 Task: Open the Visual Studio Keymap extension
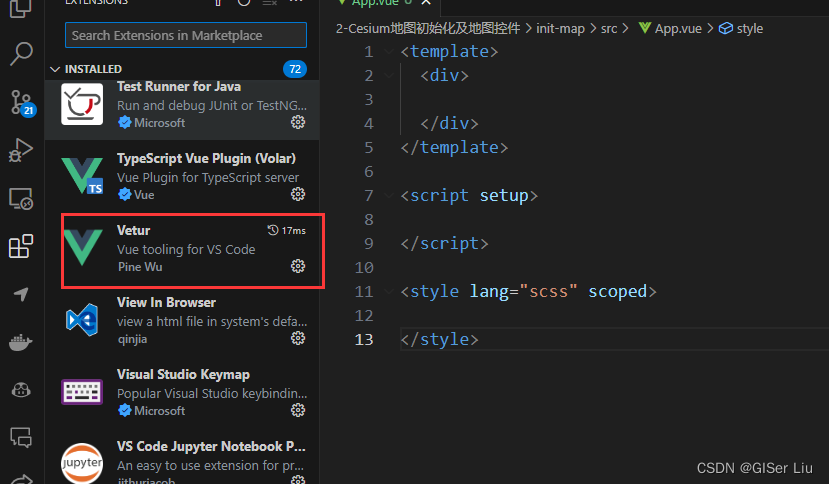182,392
